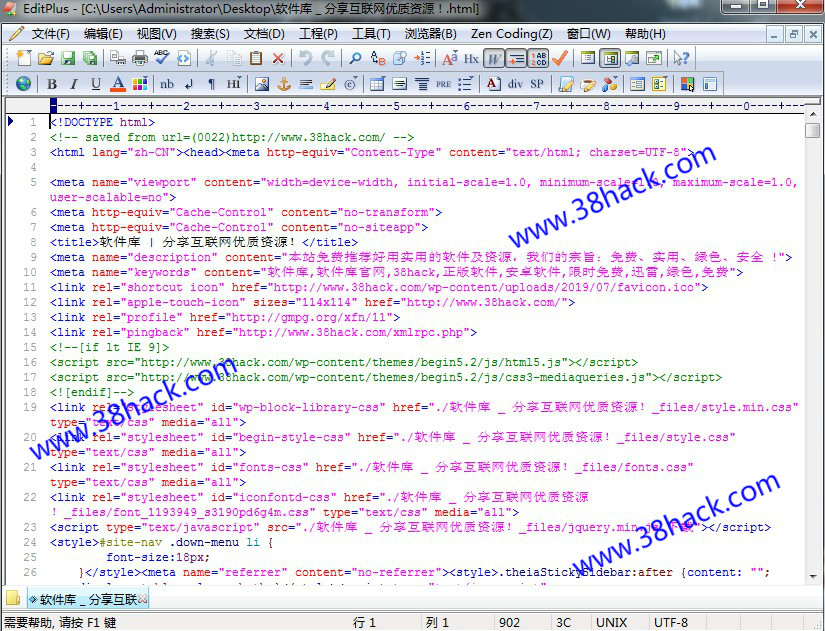825x631 pixels.
Task: Insert a paragraph tag with pilcrow icon
Action: click(x=212, y=84)
